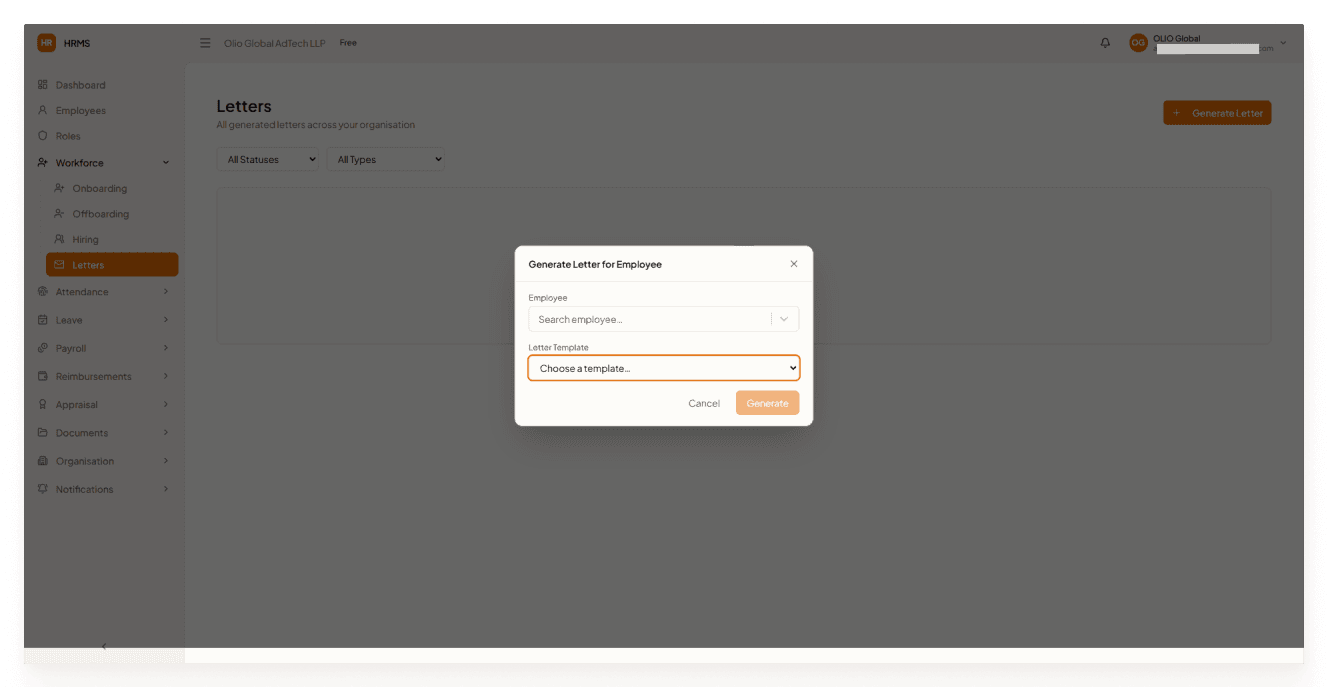Select Letters in the sidebar
The height and width of the screenshot is (687, 1328).
pos(112,265)
